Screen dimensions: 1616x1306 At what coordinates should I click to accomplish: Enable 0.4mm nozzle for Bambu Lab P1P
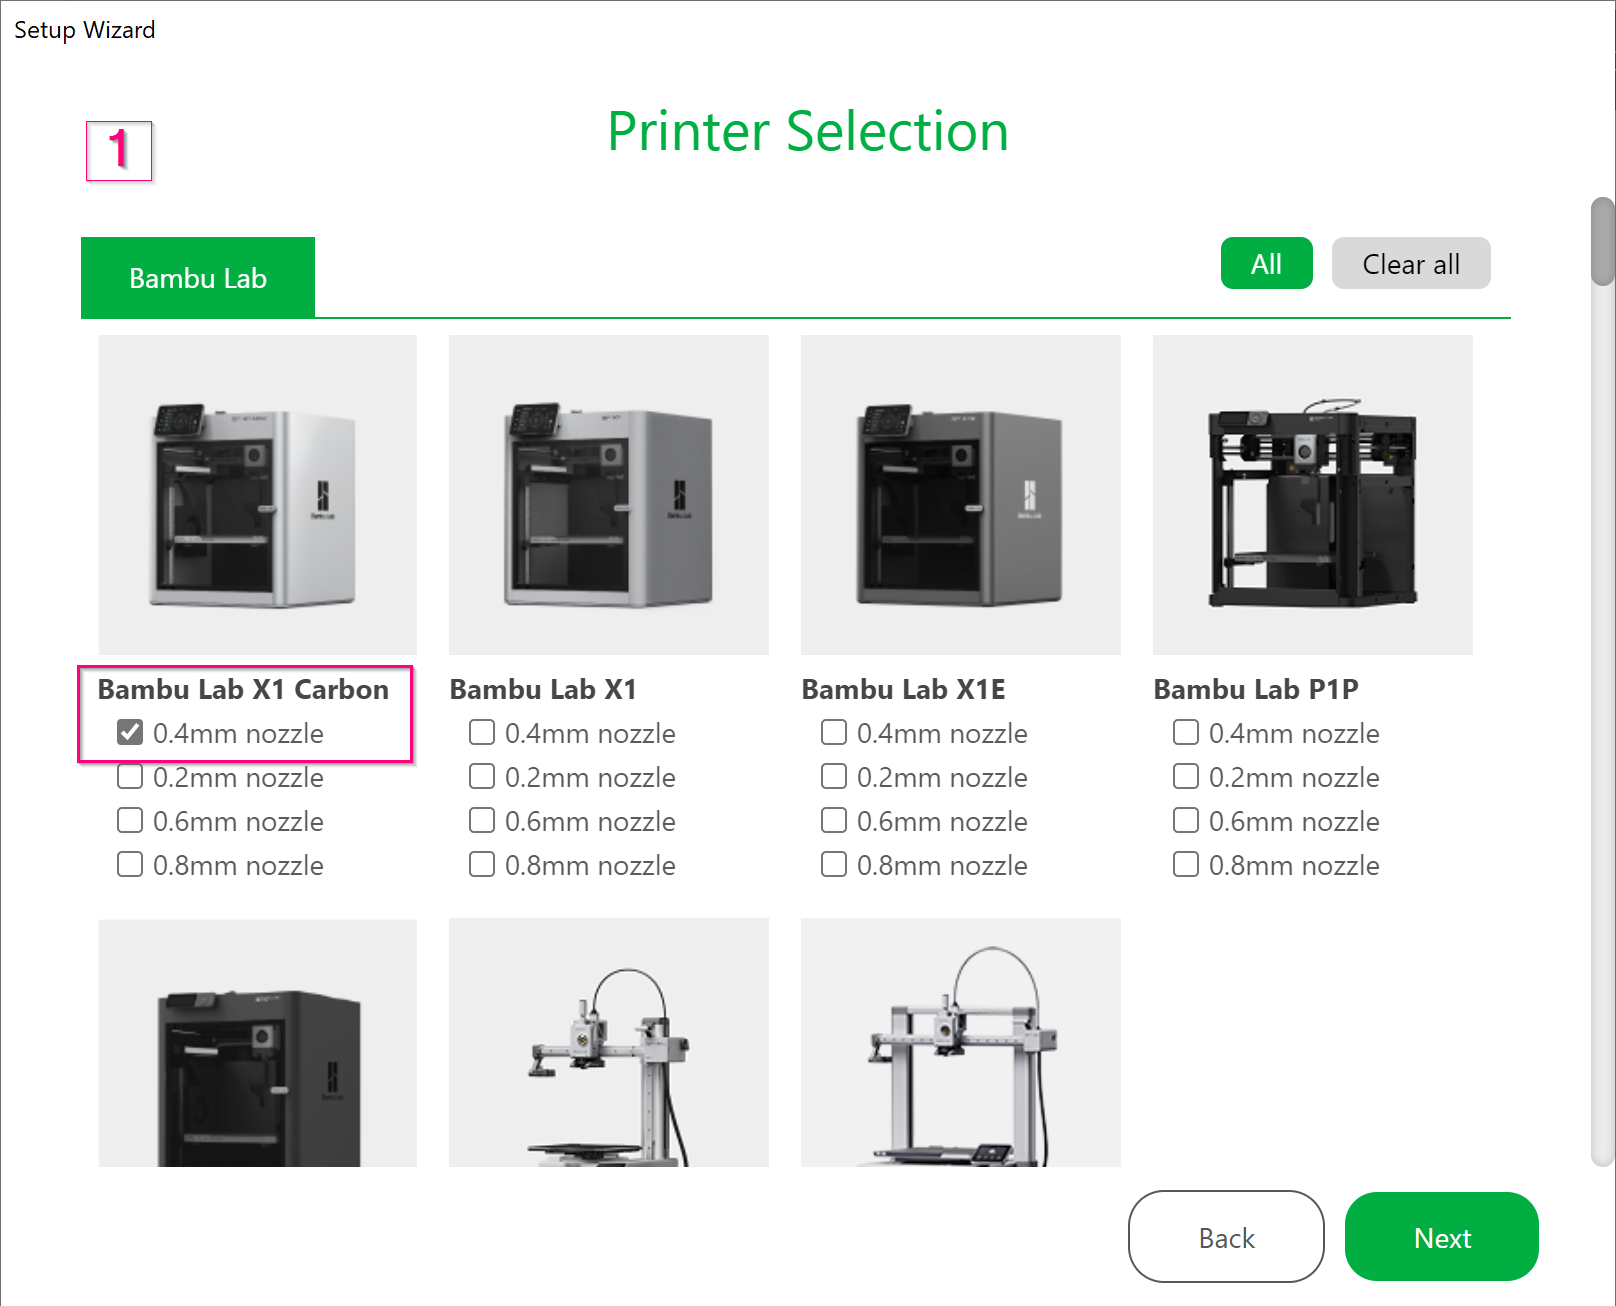[1186, 733]
